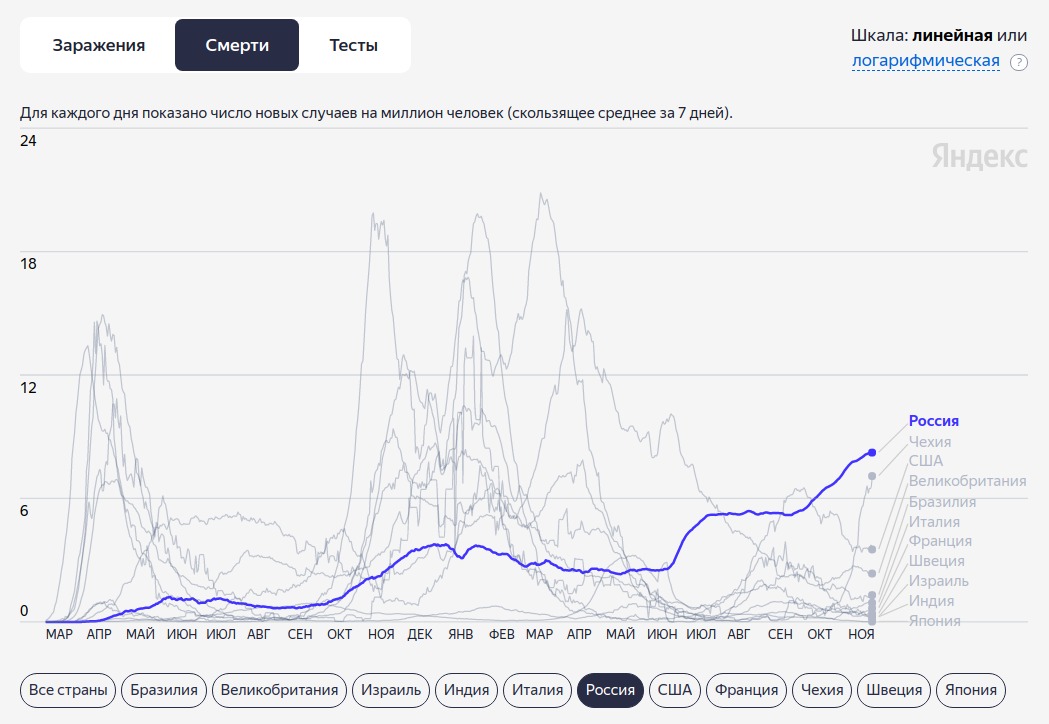Switch scale to логарифмическая
This screenshot has height=724, width=1049.
pyautogui.click(x=925, y=61)
